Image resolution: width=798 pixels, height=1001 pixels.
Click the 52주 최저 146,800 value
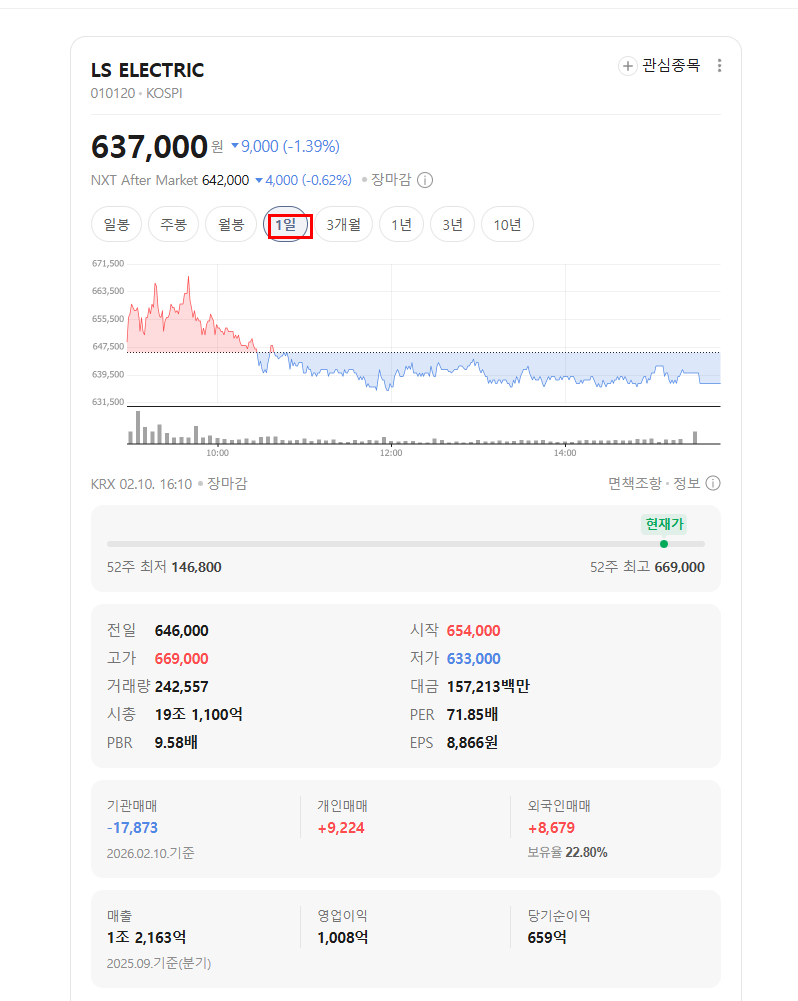pyautogui.click(x=197, y=567)
